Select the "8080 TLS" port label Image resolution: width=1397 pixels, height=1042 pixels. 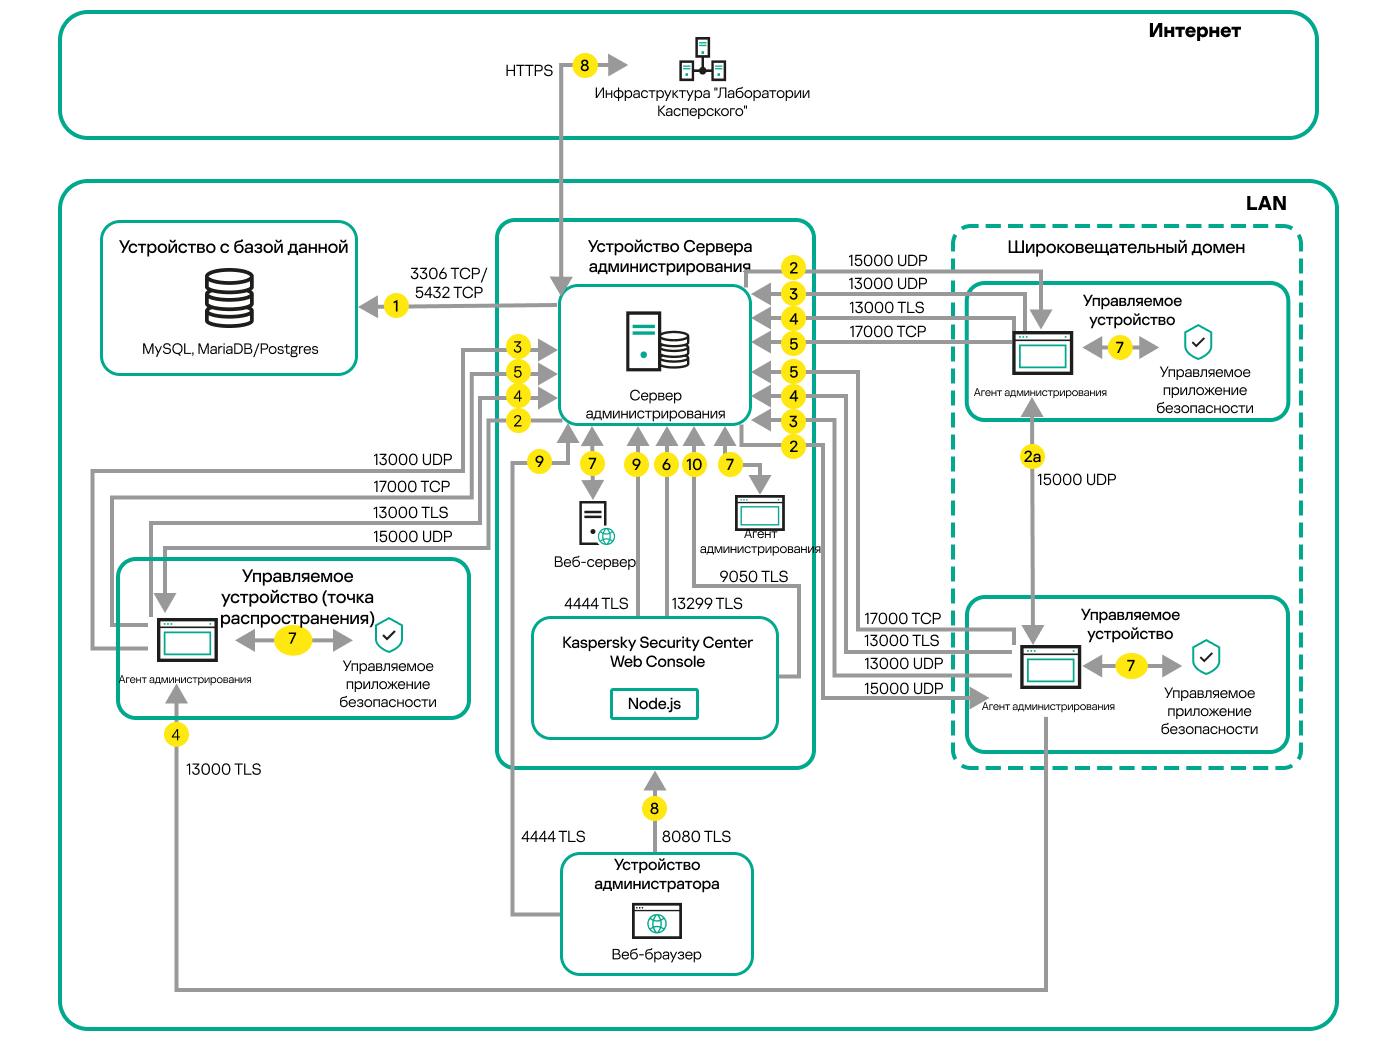click(696, 837)
